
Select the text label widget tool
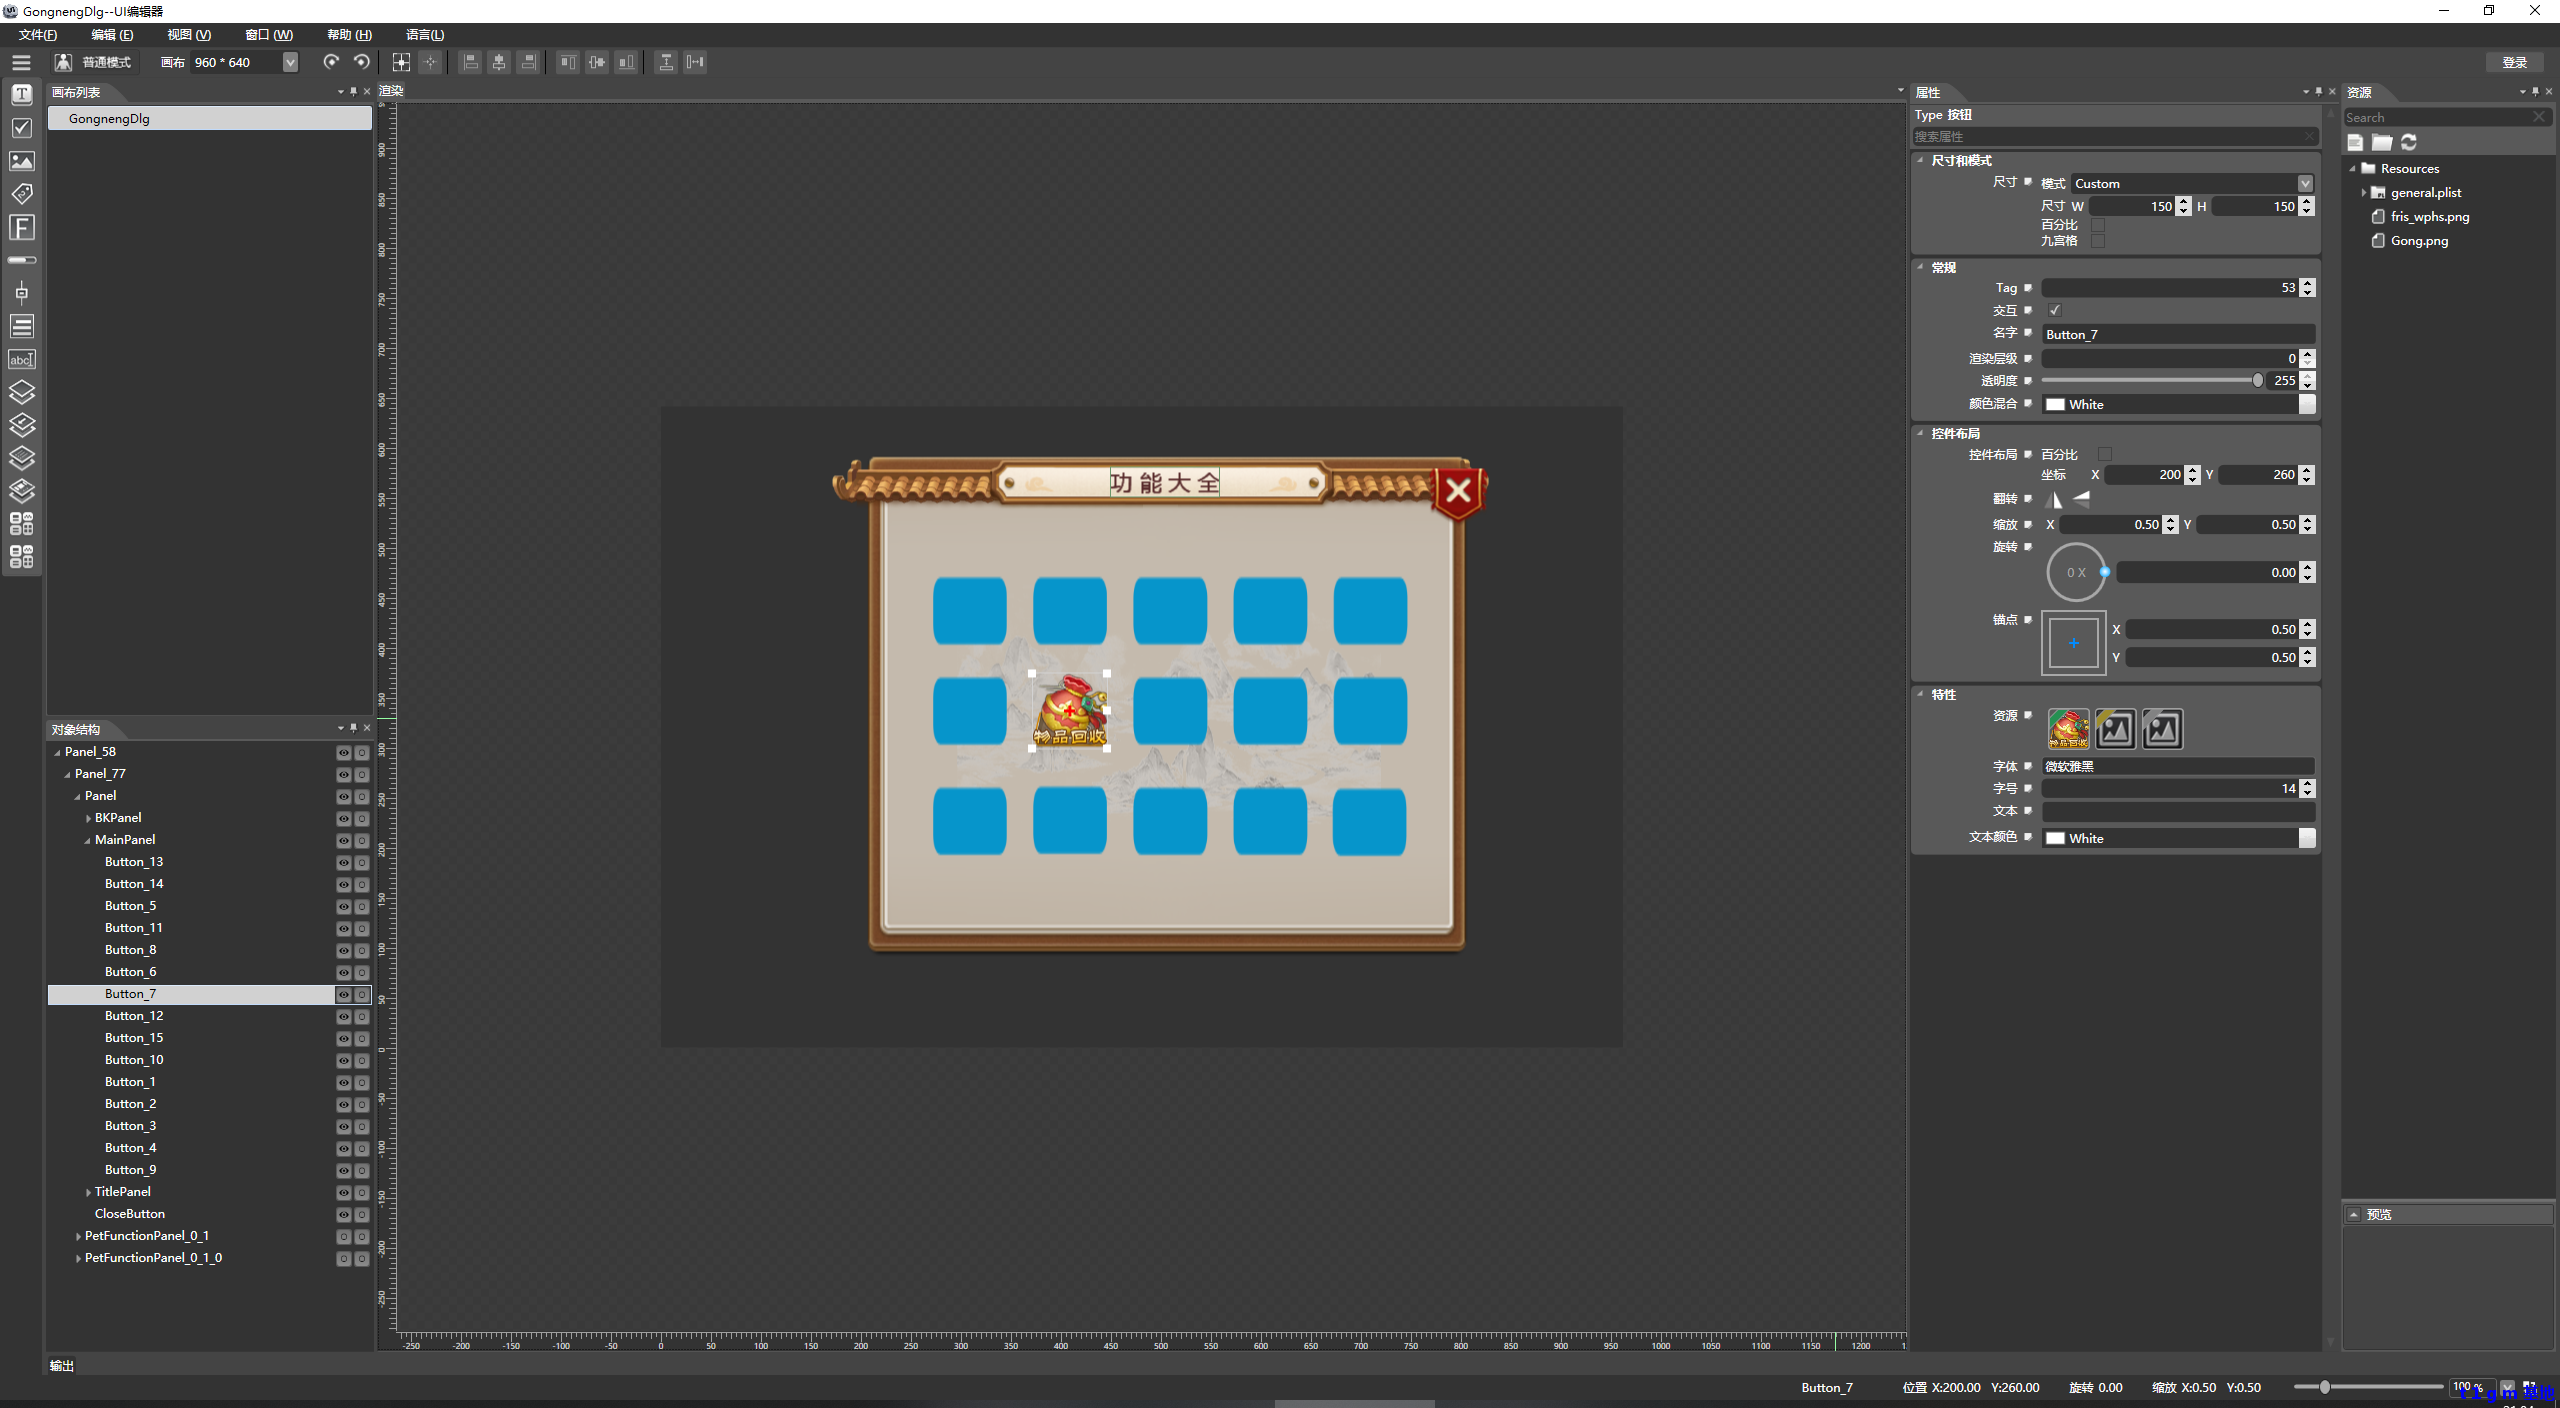coord(22,95)
